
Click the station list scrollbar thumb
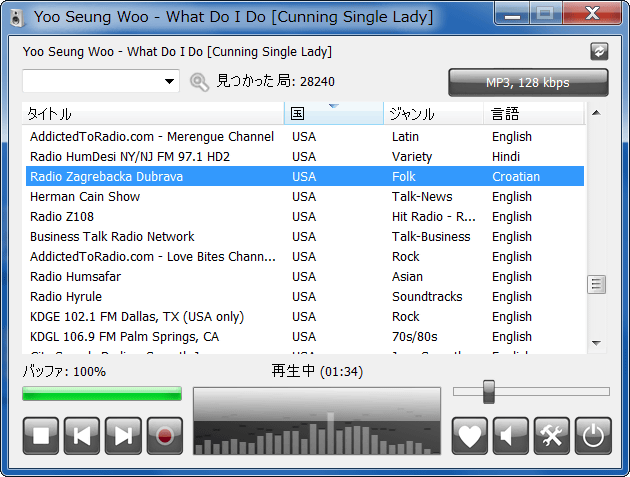pyautogui.click(x=597, y=285)
